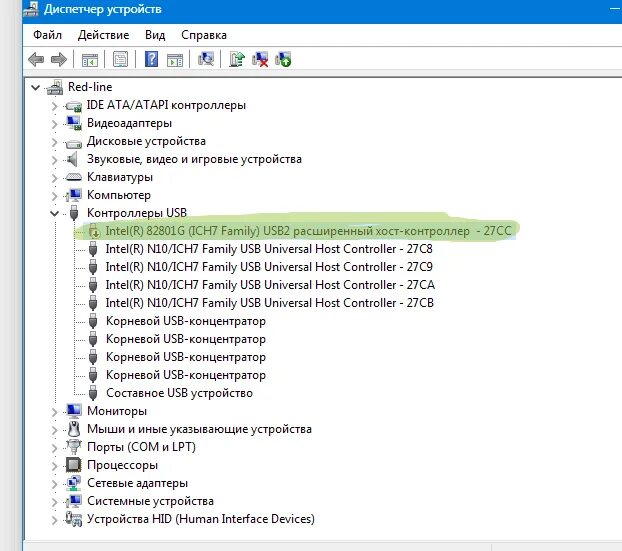The height and width of the screenshot is (551, 622).
Task: Collapse the Red-line root node
Action: coord(36,87)
